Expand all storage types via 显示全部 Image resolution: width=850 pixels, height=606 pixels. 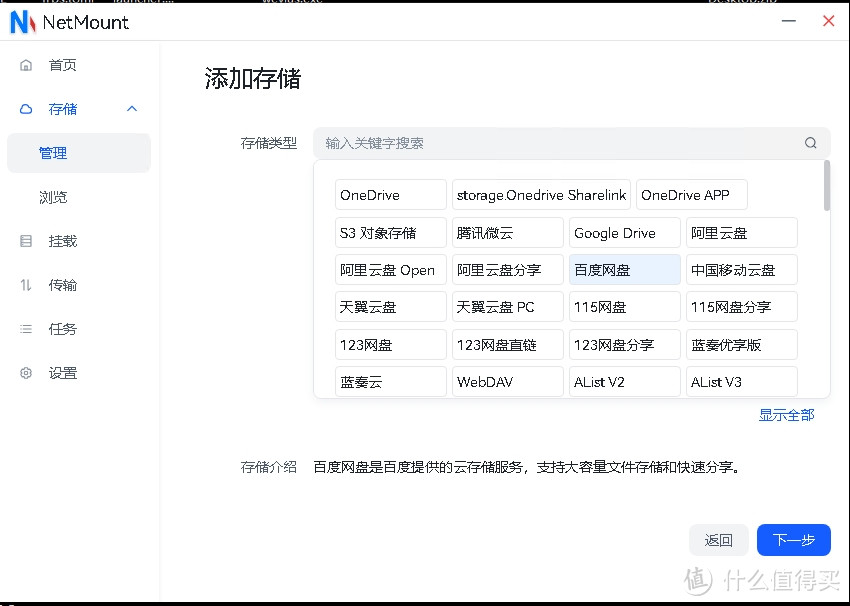[x=786, y=415]
